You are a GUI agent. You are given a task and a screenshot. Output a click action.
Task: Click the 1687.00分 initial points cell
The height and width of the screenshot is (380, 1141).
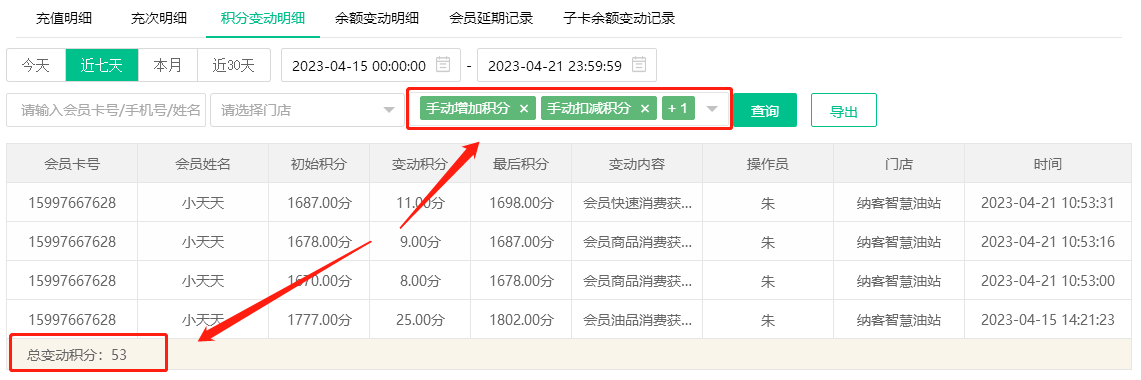[x=319, y=202]
